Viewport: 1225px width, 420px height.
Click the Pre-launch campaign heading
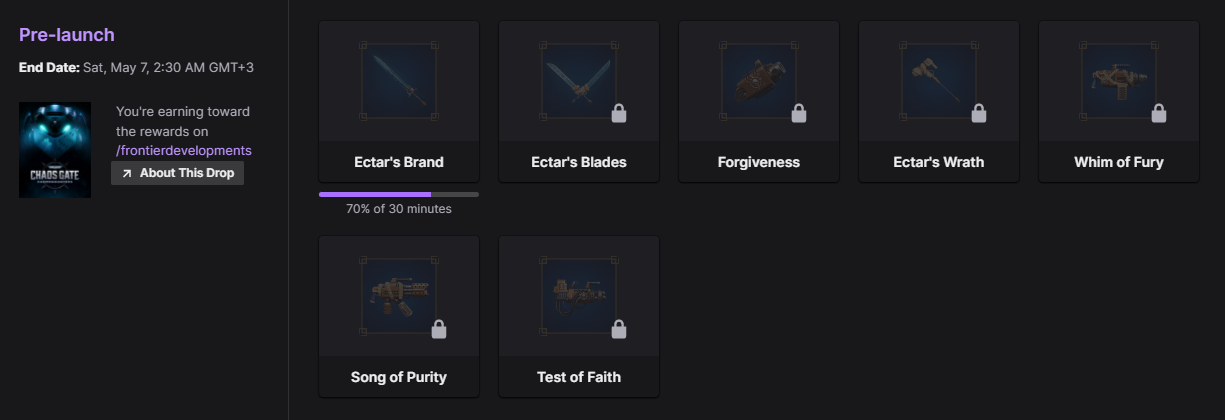tap(67, 35)
